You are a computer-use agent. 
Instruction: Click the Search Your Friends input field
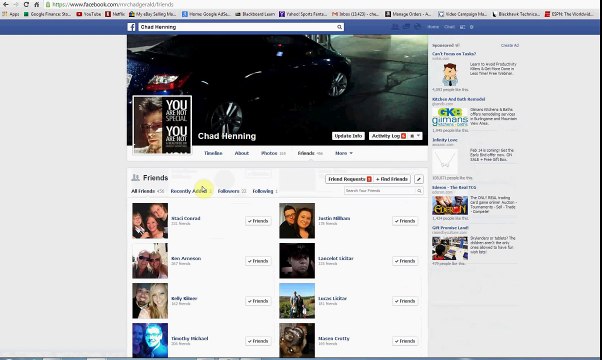click(384, 191)
